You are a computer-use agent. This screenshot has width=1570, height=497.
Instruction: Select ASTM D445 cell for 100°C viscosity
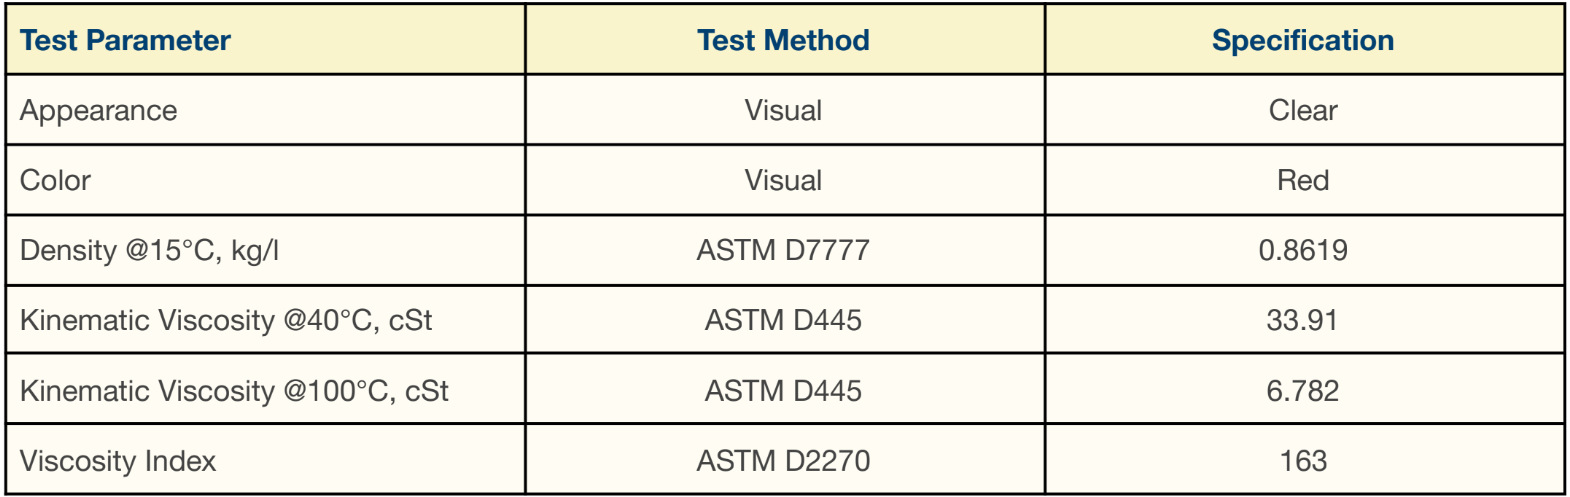pyautogui.click(x=783, y=390)
